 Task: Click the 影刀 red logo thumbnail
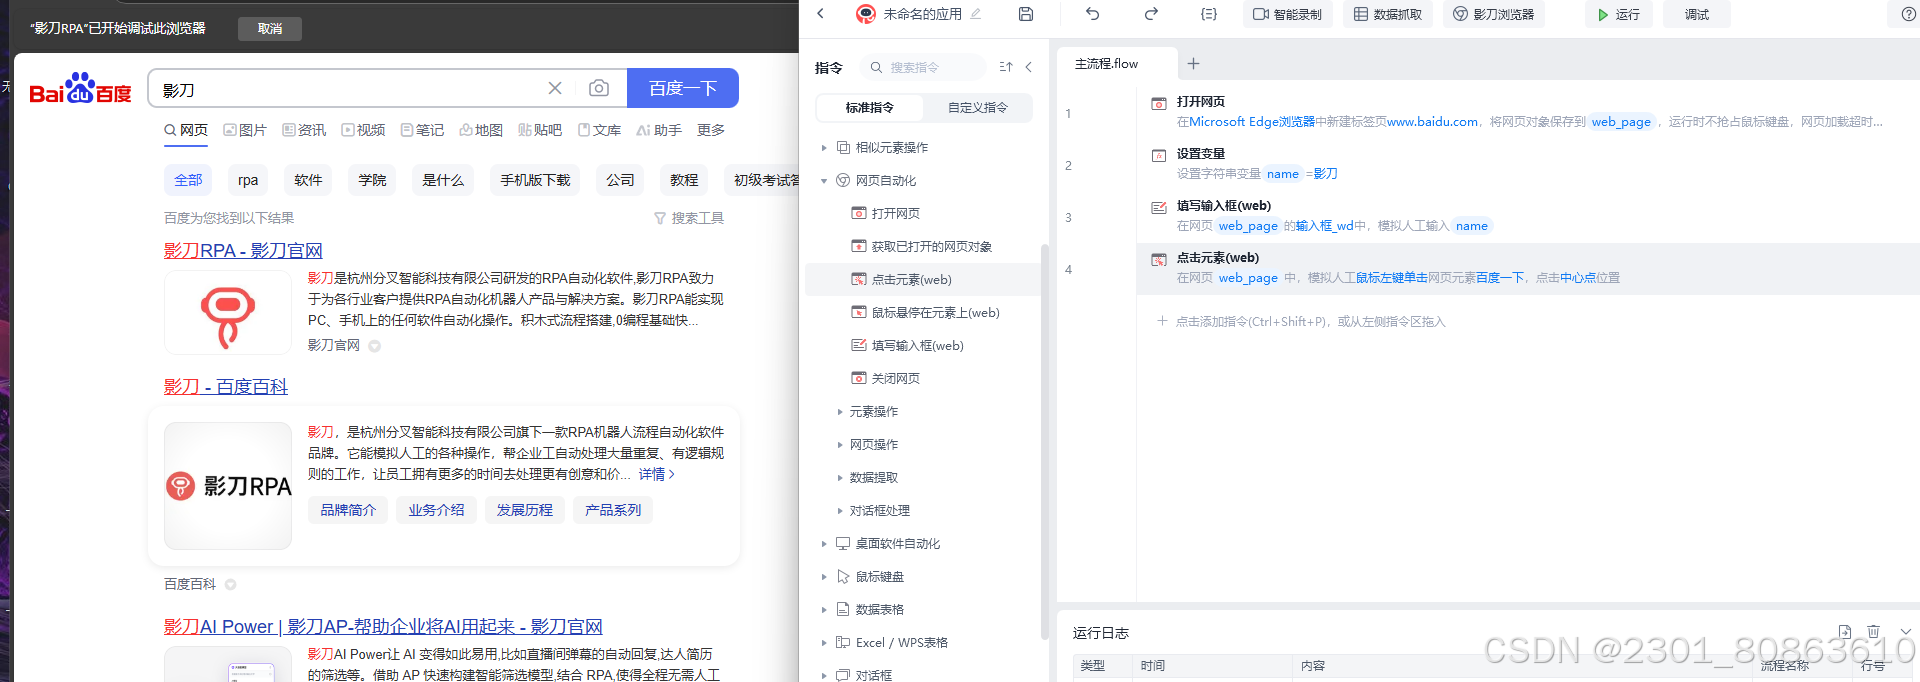point(228,313)
